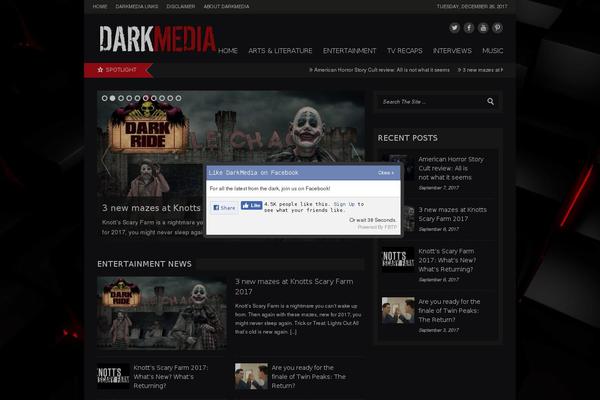Select the ninth slider dot
This screenshot has width=600, height=400.
pyautogui.click(x=170, y=98)
